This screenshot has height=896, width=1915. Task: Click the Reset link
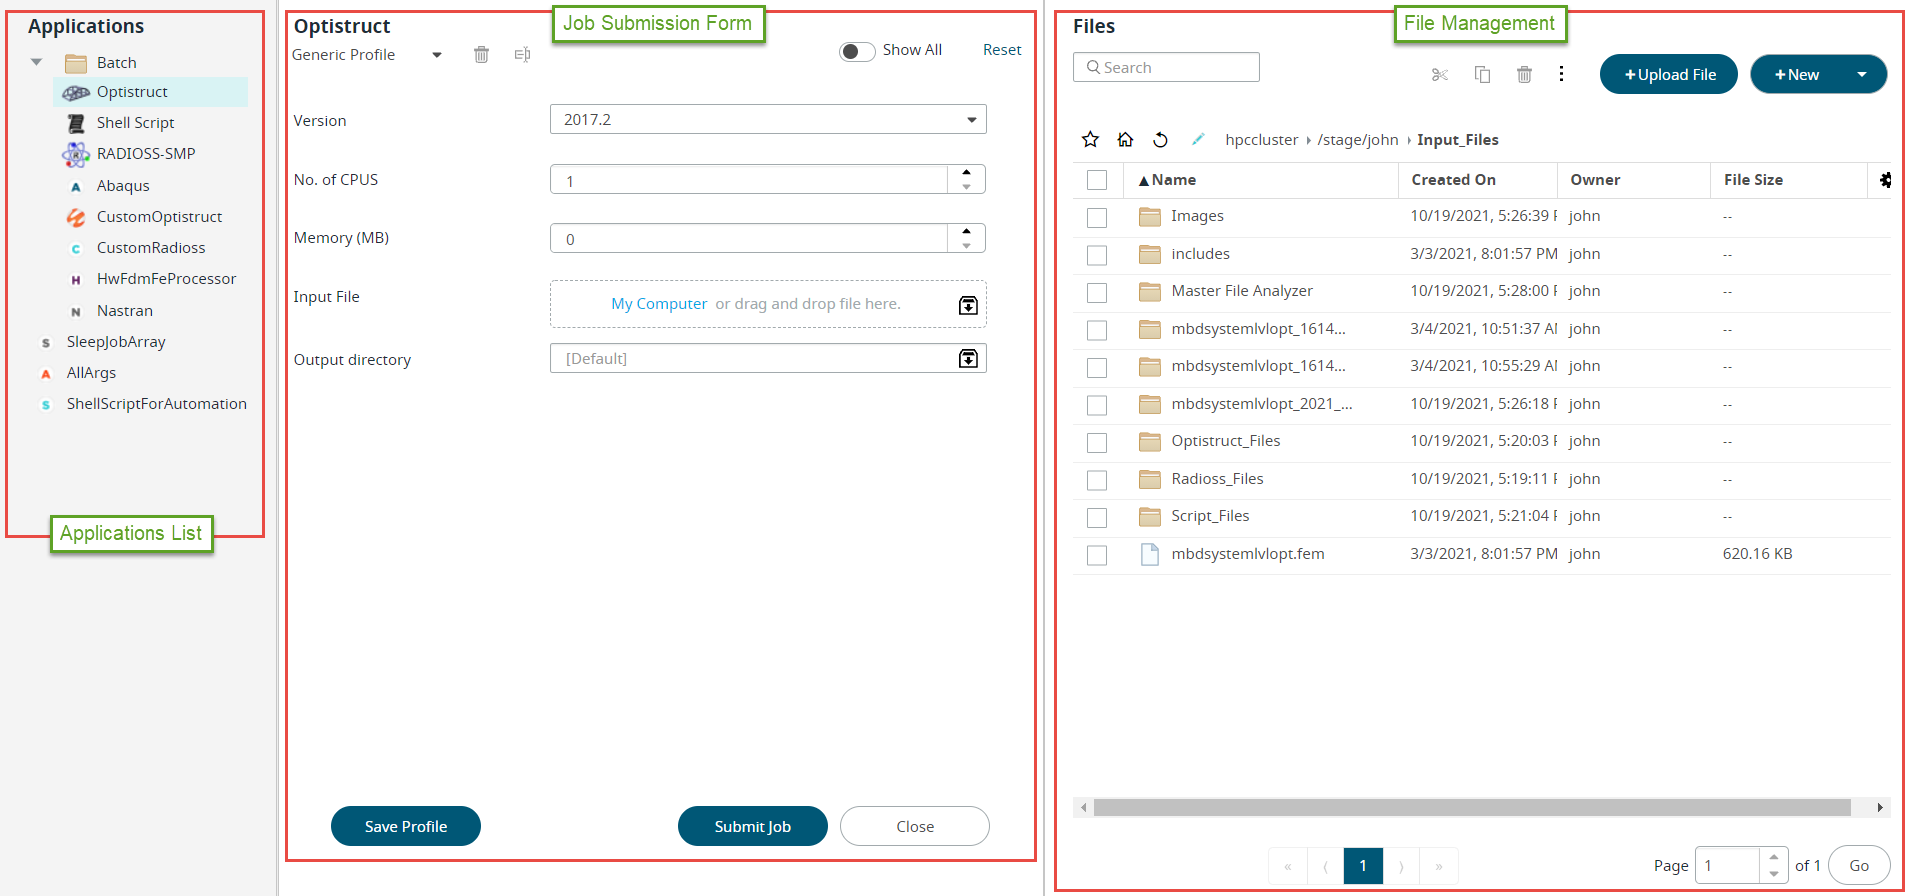point(1002,50)
